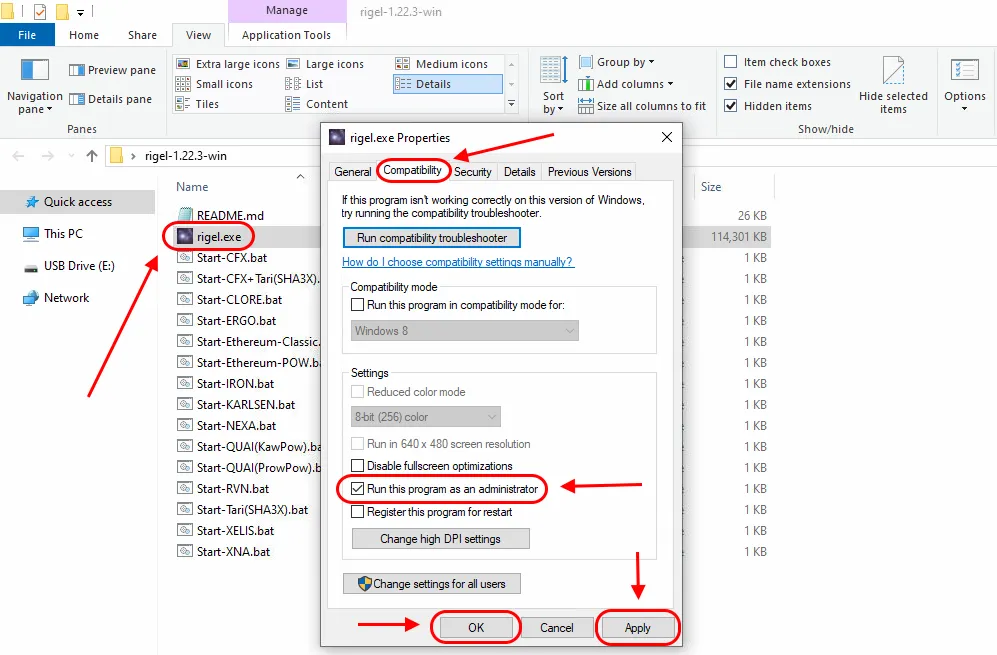The width and height of the screenshot is (997, 655).
Task: Uncheck Run this program as an administrator
Action: coord(358,489)
